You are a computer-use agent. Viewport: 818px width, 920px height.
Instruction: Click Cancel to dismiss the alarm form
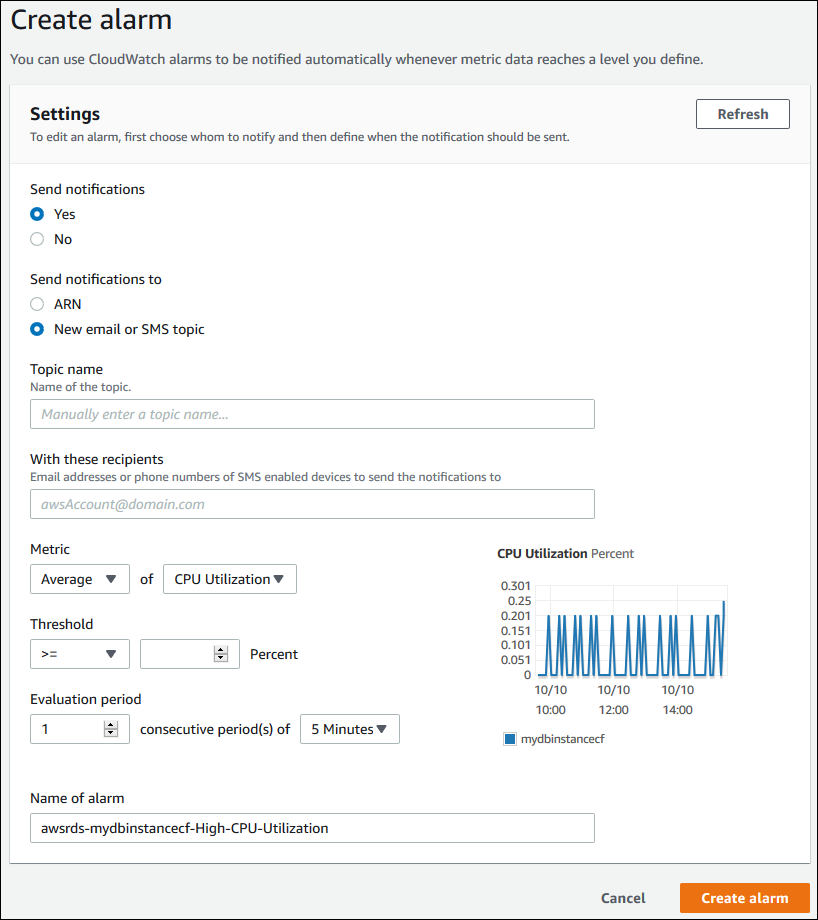(x=622, y=898)
